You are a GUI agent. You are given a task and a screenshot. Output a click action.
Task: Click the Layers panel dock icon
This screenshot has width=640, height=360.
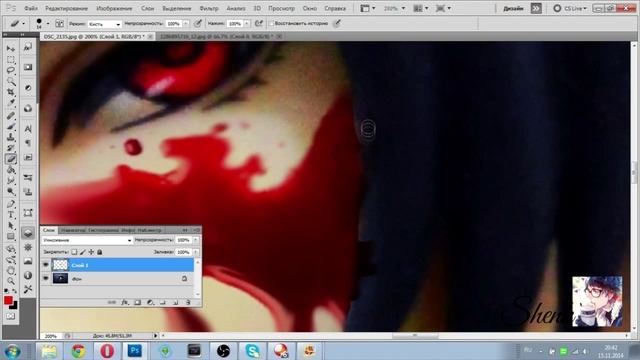click(x=28, y=233)
